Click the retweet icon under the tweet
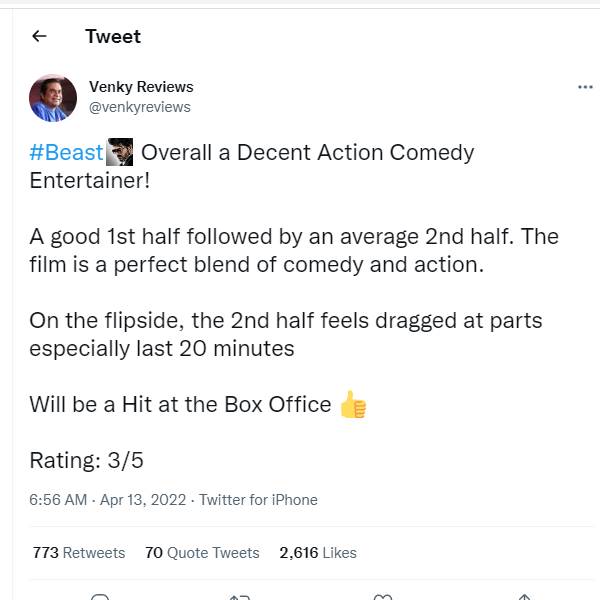Screen dimensions: 600x600 [240, 597]
